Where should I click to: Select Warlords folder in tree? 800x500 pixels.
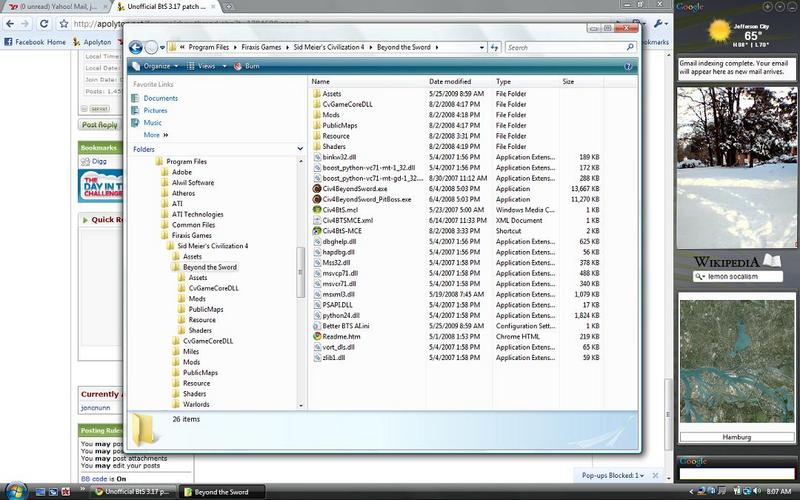pyautogui.click(x=196, y=405)
